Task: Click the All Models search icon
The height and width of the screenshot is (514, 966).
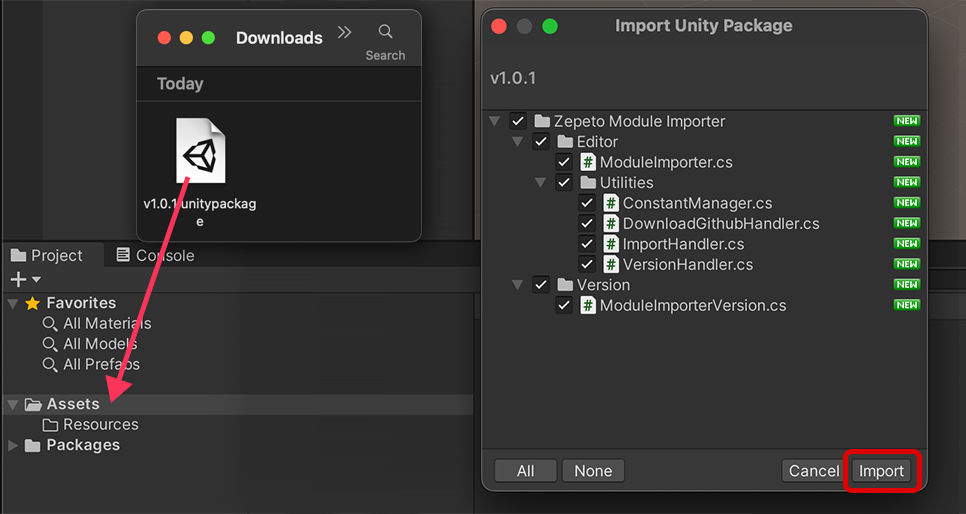Action: [x=50, y=344]
